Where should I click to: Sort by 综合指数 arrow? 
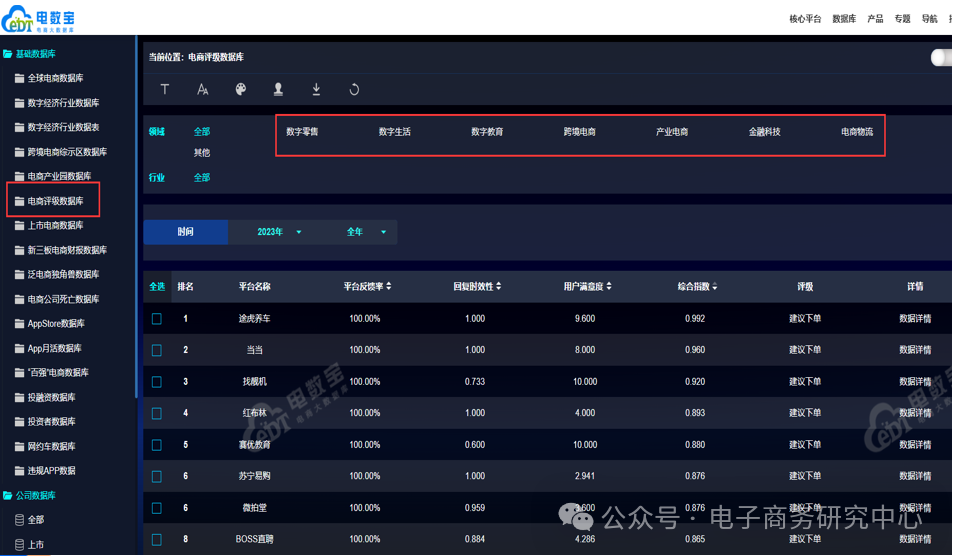pyautogui.click(x=714, y=287)
